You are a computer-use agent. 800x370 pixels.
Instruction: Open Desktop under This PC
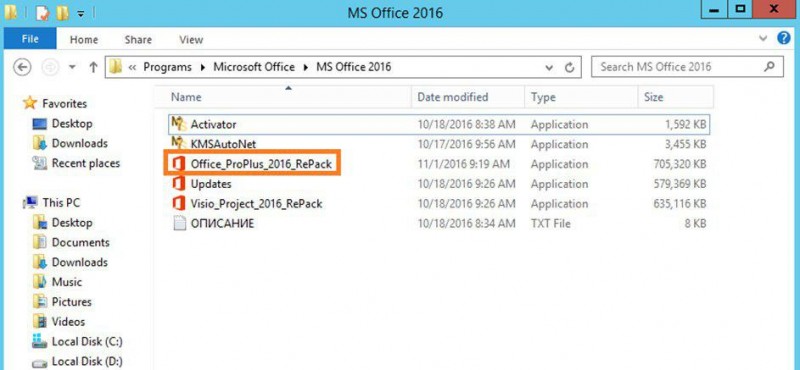point(72,223)
